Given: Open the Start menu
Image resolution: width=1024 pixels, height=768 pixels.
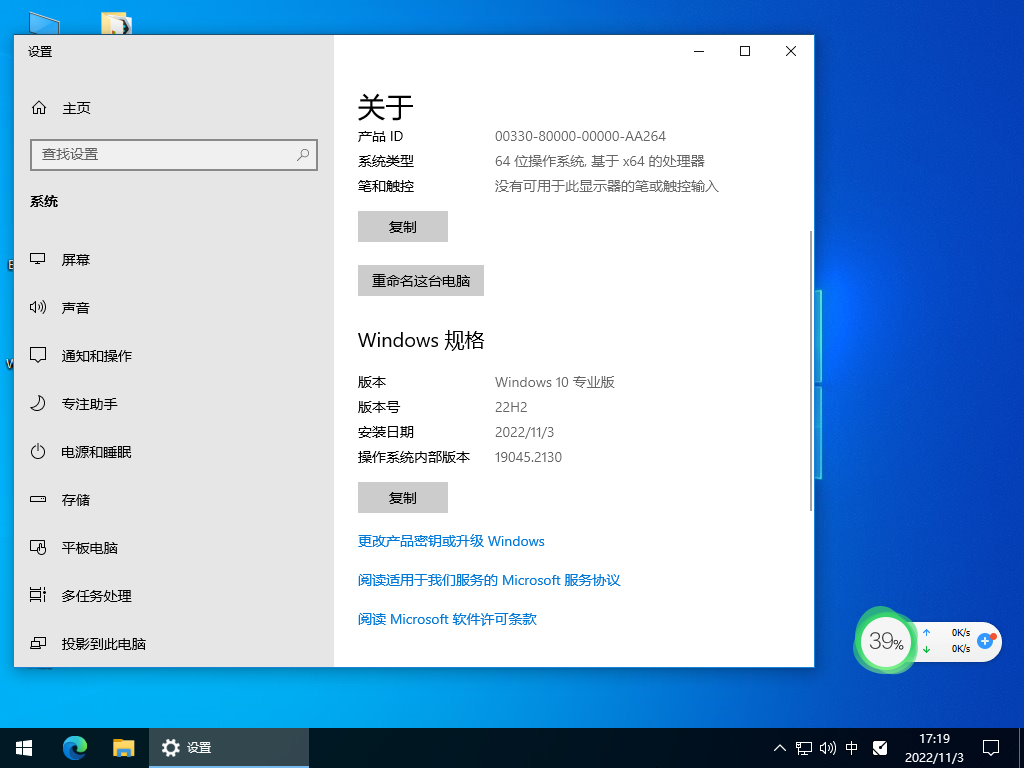Looking at the screenshot, I should coord(23,747).
